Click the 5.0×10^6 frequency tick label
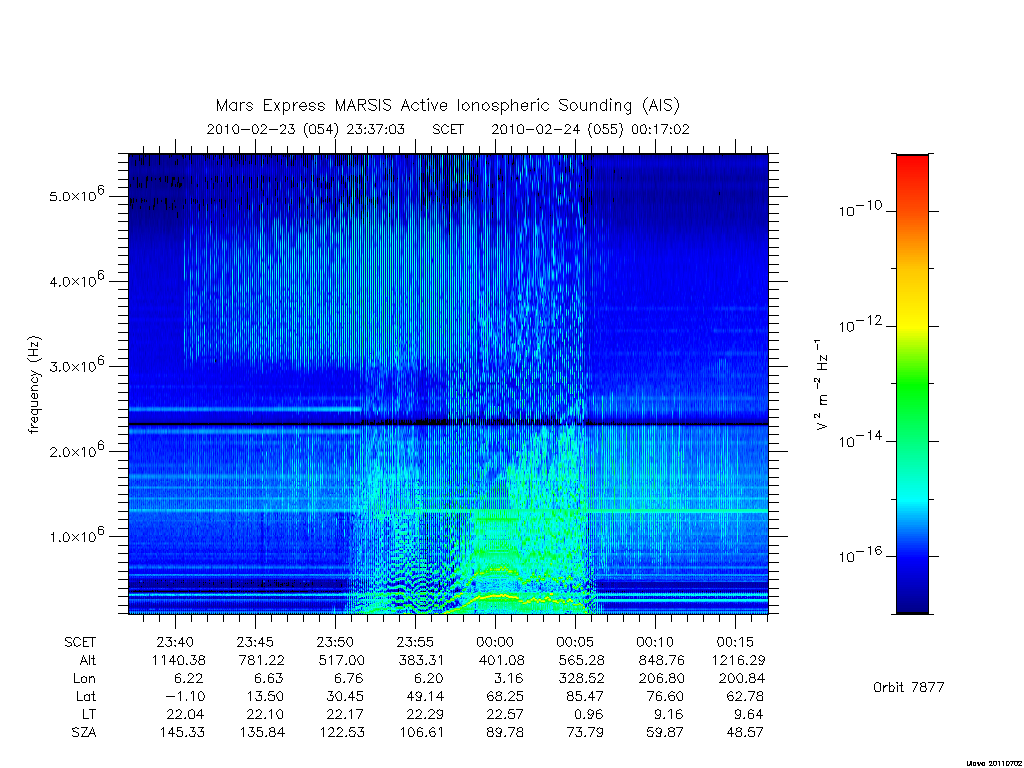This screenshot has width=1024, height=768. pos(76,195)
